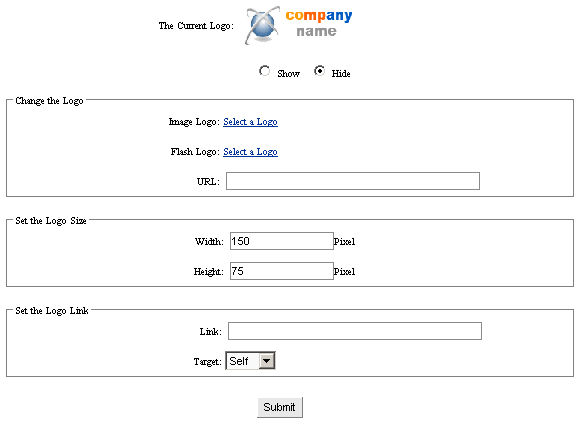
Task: Focus the URL input field
Action: coord(353,181)
